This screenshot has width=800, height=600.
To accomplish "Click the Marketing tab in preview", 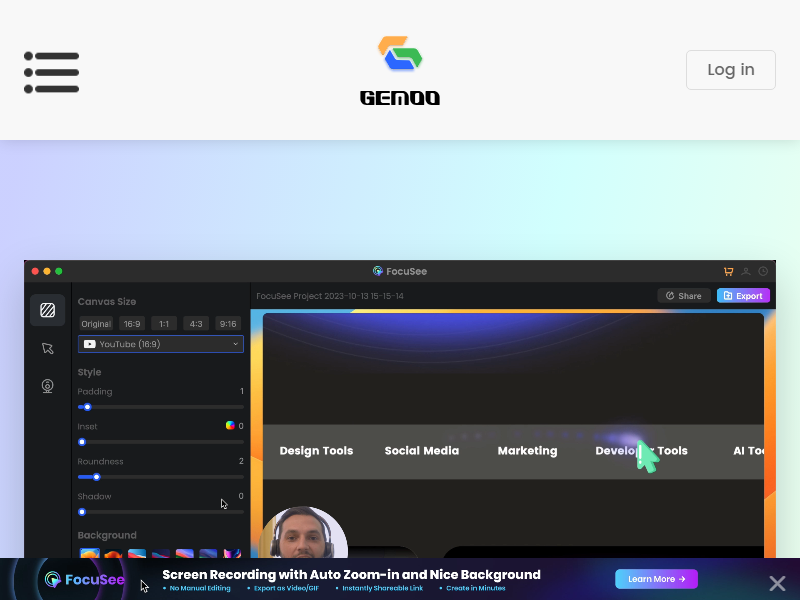I will click(528, 451).
